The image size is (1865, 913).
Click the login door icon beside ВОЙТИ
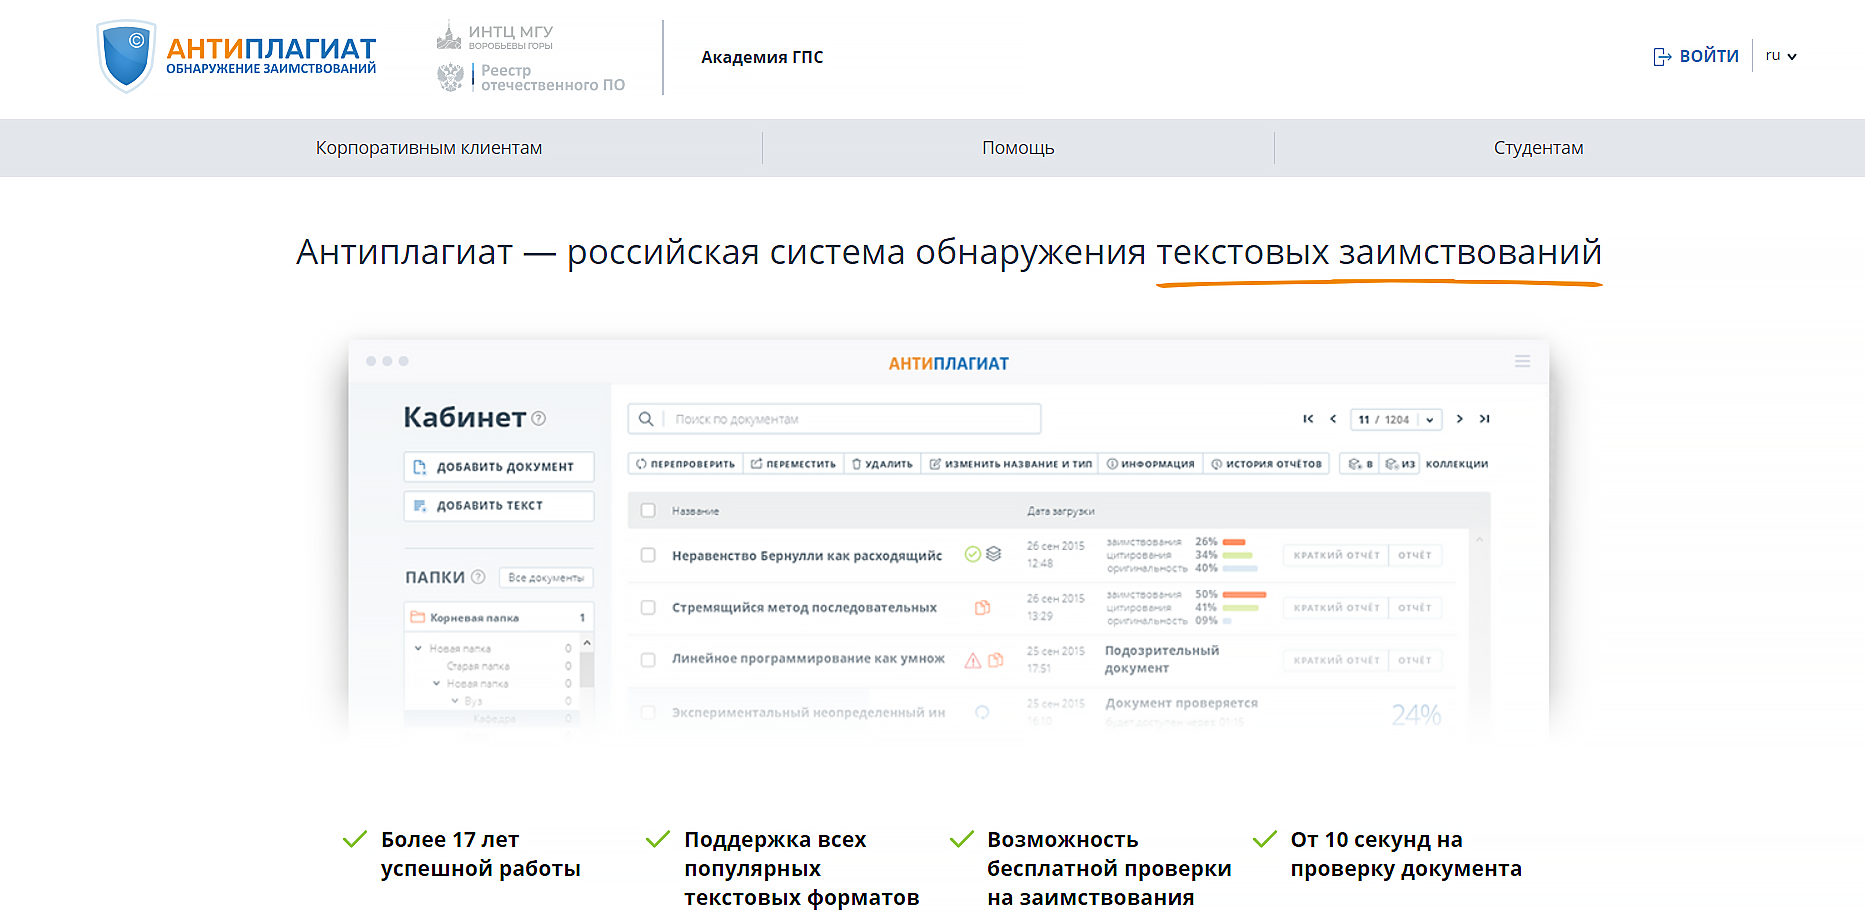coord(1662,57)
